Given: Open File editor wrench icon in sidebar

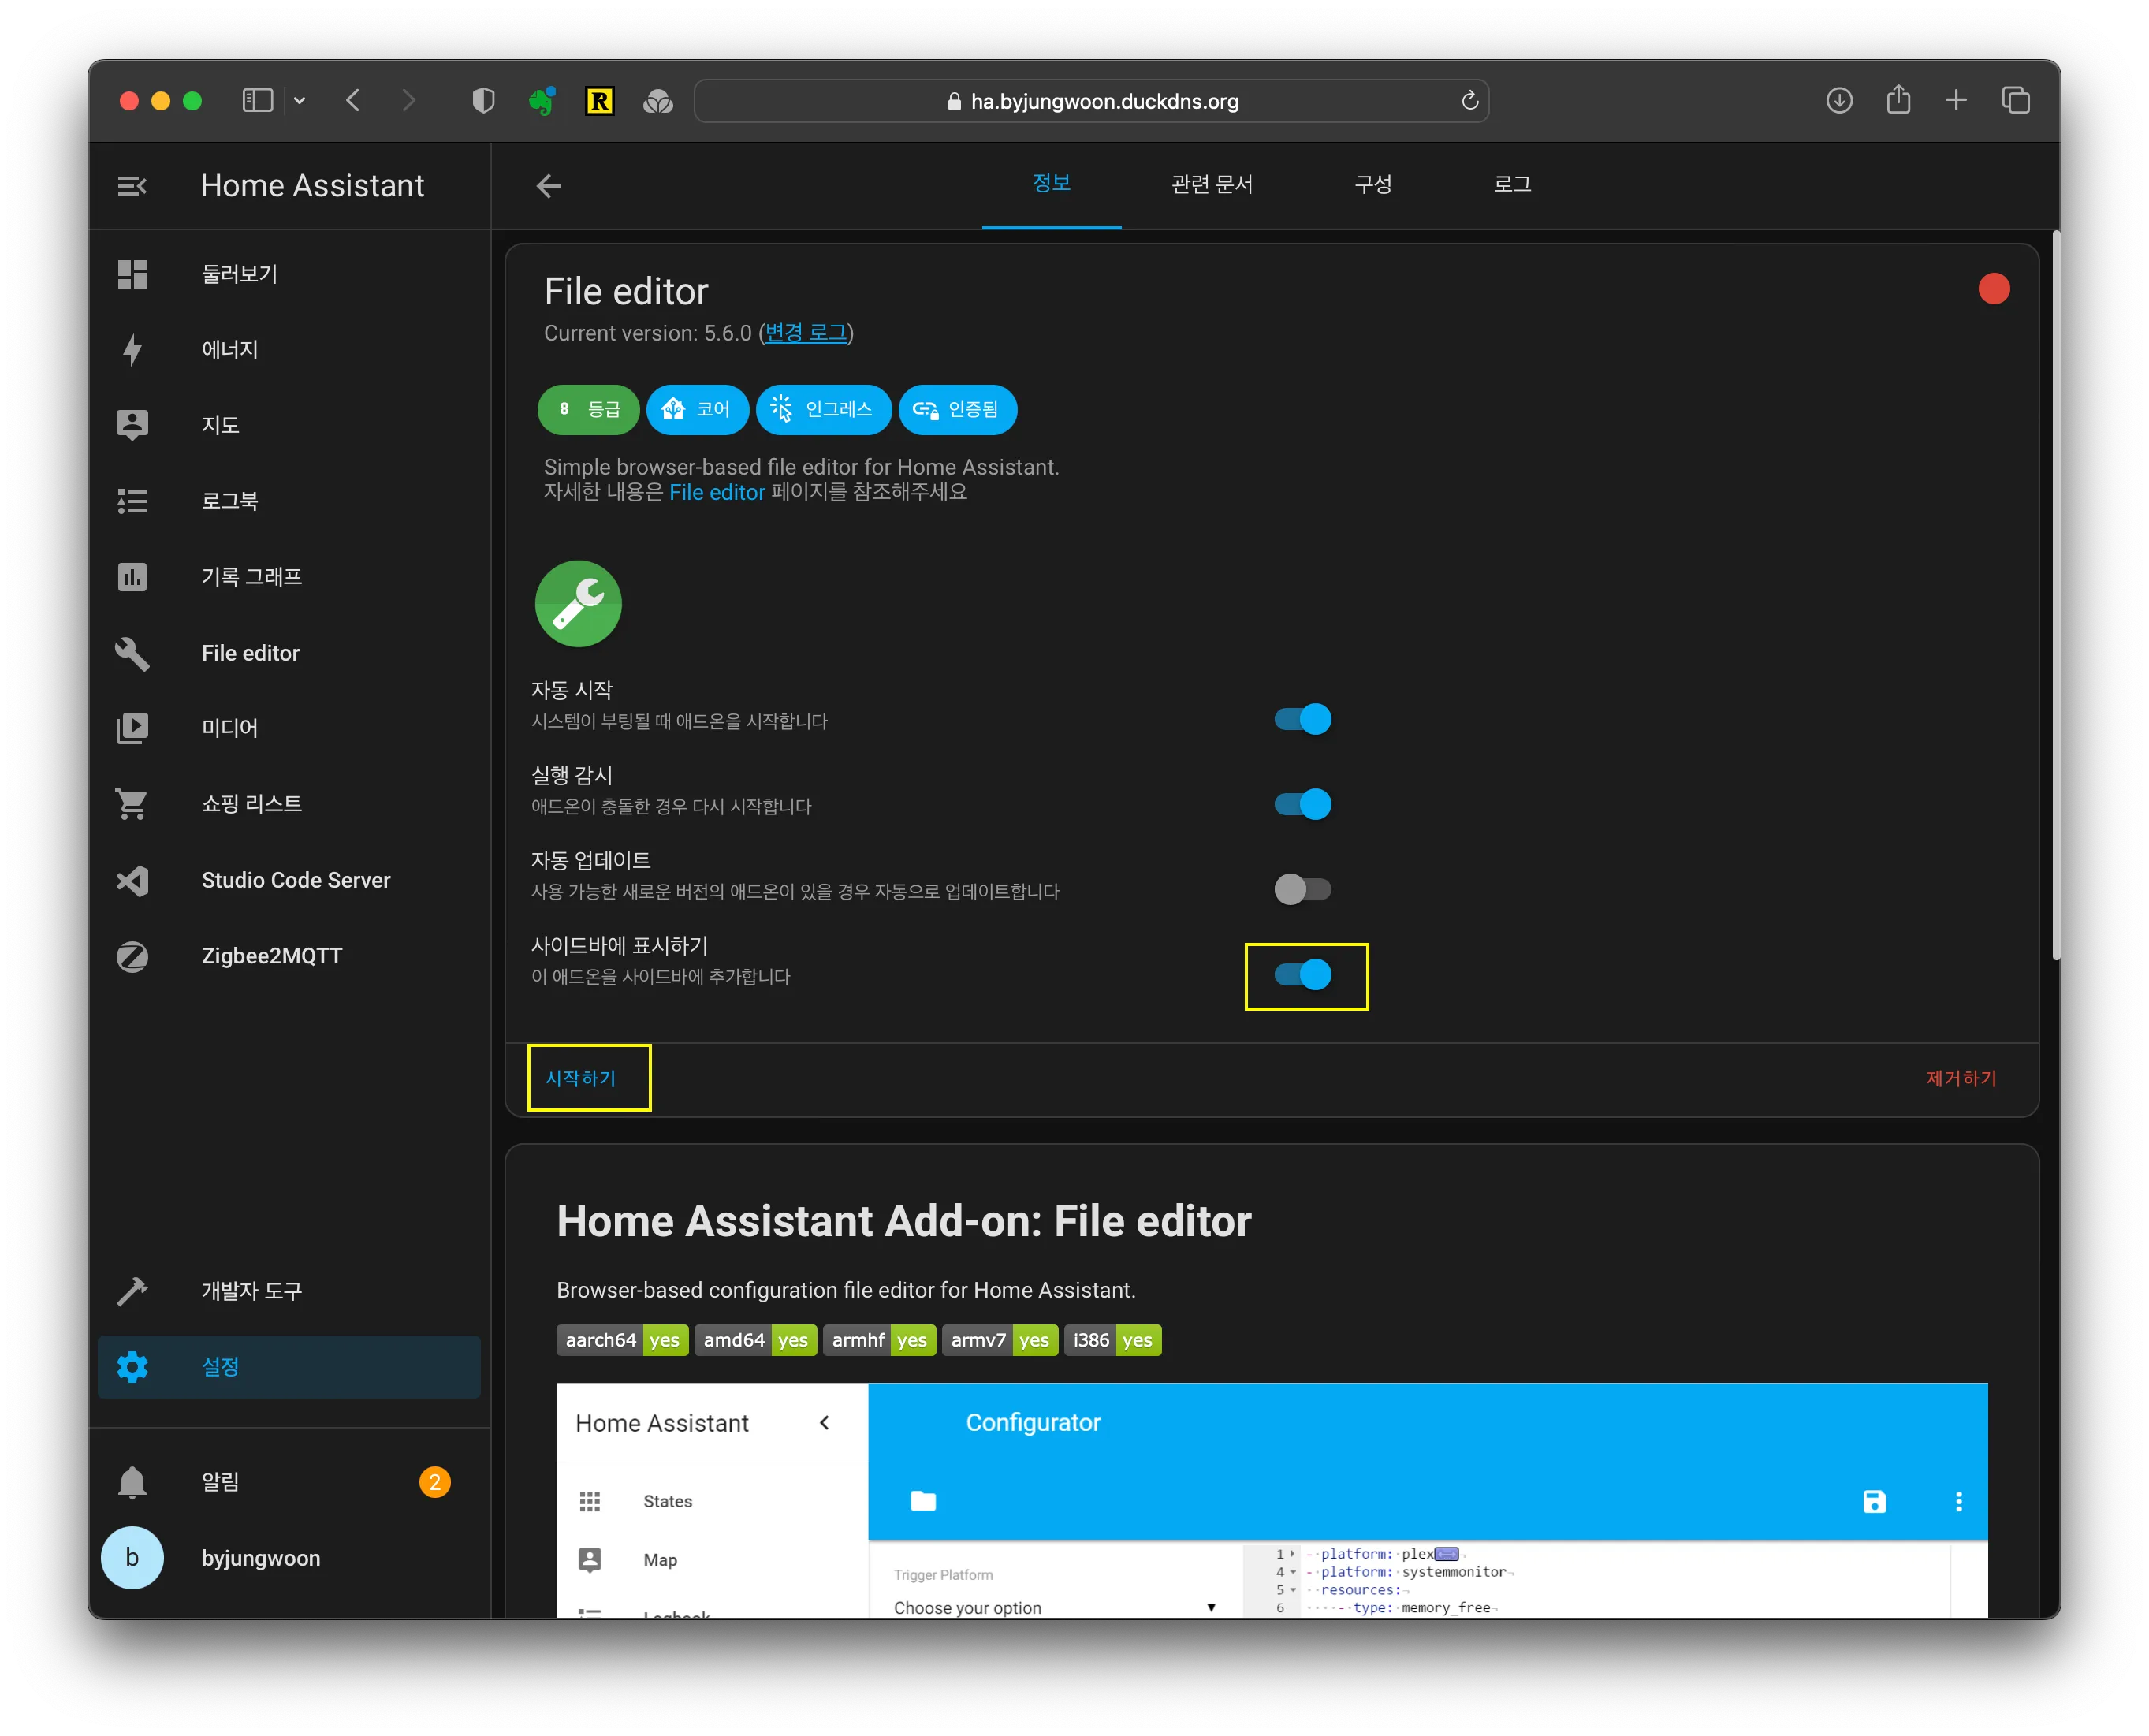Looking at the screenshot, I should pyautogui.click(x=132, y=653).
